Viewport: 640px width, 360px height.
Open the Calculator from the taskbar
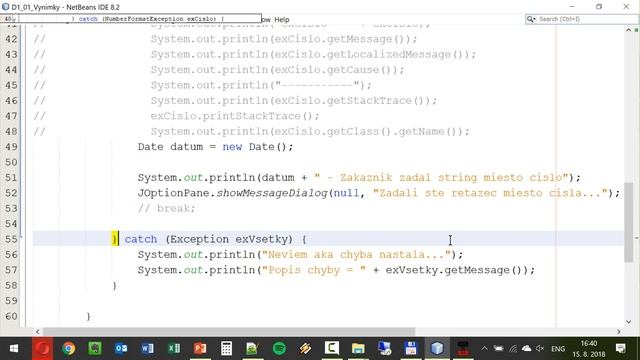pyautogui.click(x=226, y=349)
